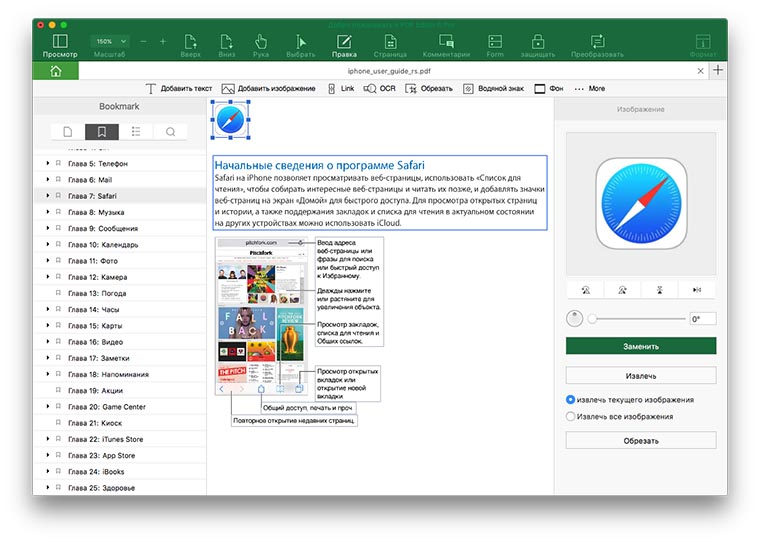Click Добавить изображение tool
Screen dimensions: 760x542
coord(269,89)
